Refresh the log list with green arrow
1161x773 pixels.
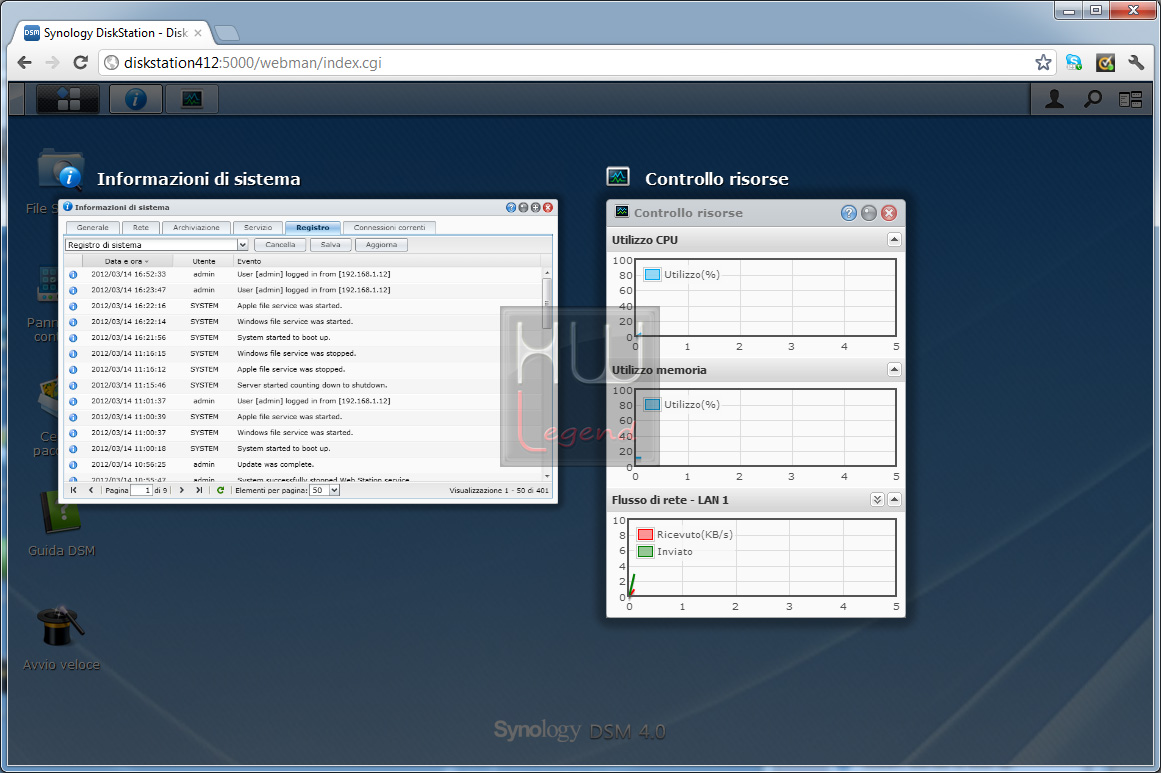(x=220, y=490)
